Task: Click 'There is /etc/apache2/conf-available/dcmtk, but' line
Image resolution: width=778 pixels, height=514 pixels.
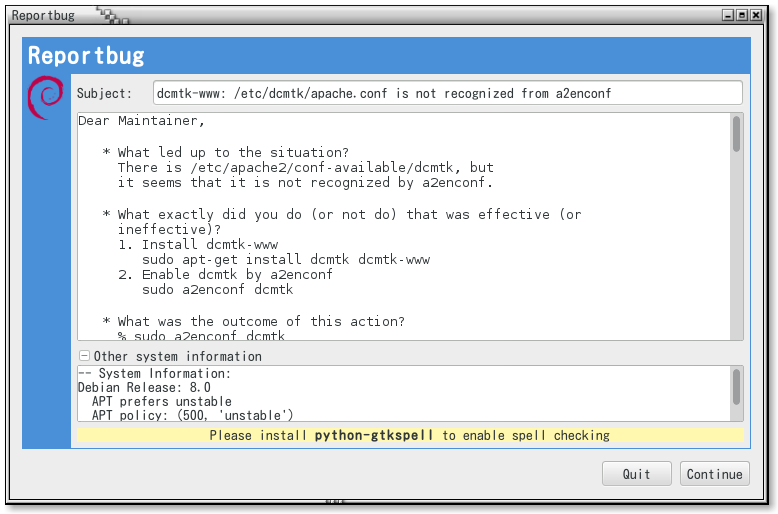Action: 306,167
